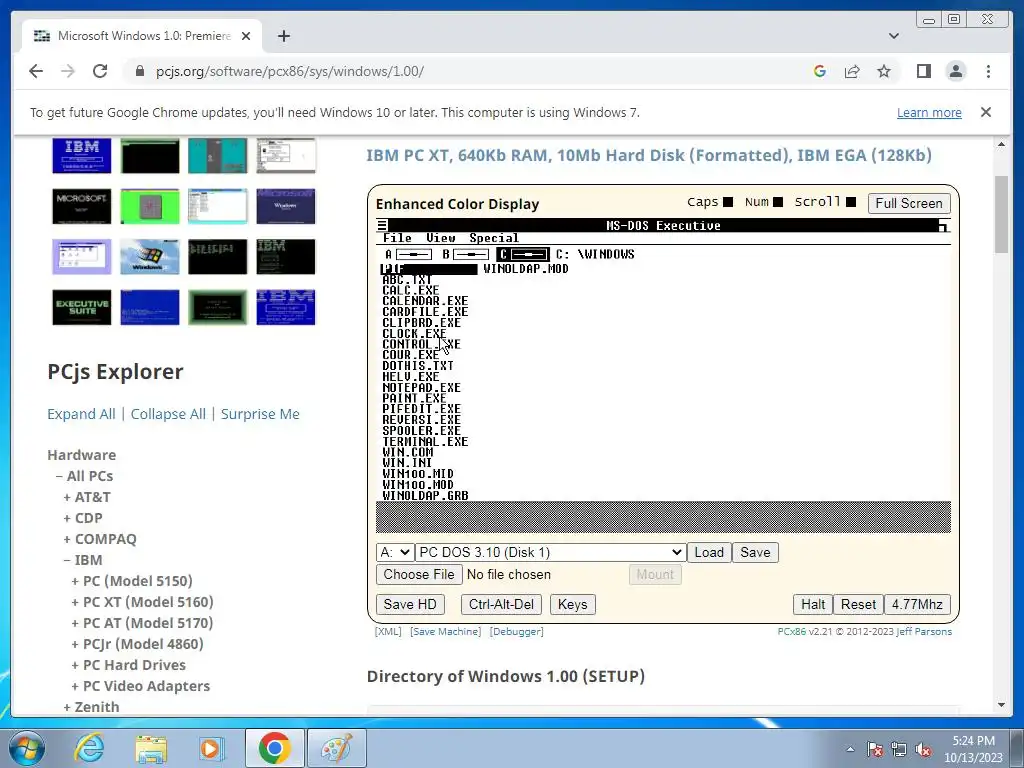1024x768 pixels.
Task: Open a new tab with plus icon
Action: [x=283, y=36]
